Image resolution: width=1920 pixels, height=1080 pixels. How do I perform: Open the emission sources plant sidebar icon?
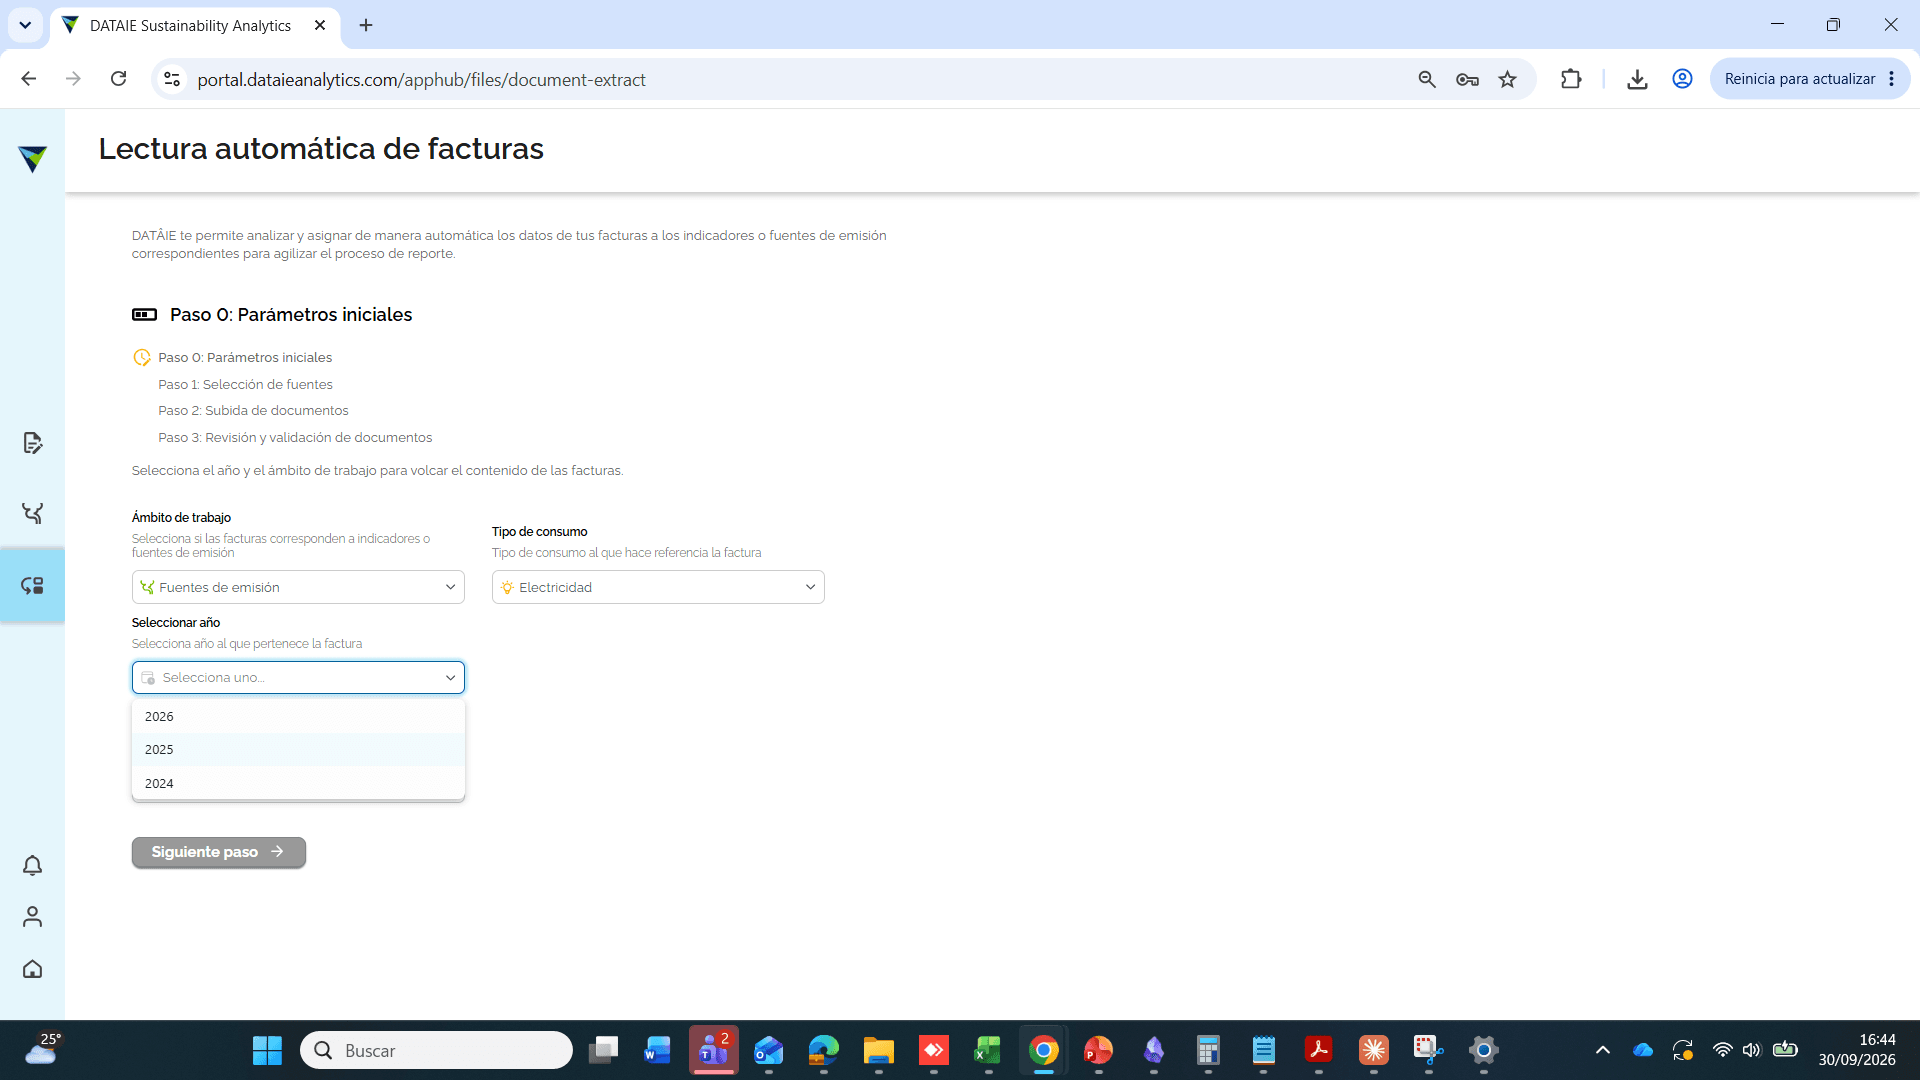pyautogui.click(x=32, y=513)
